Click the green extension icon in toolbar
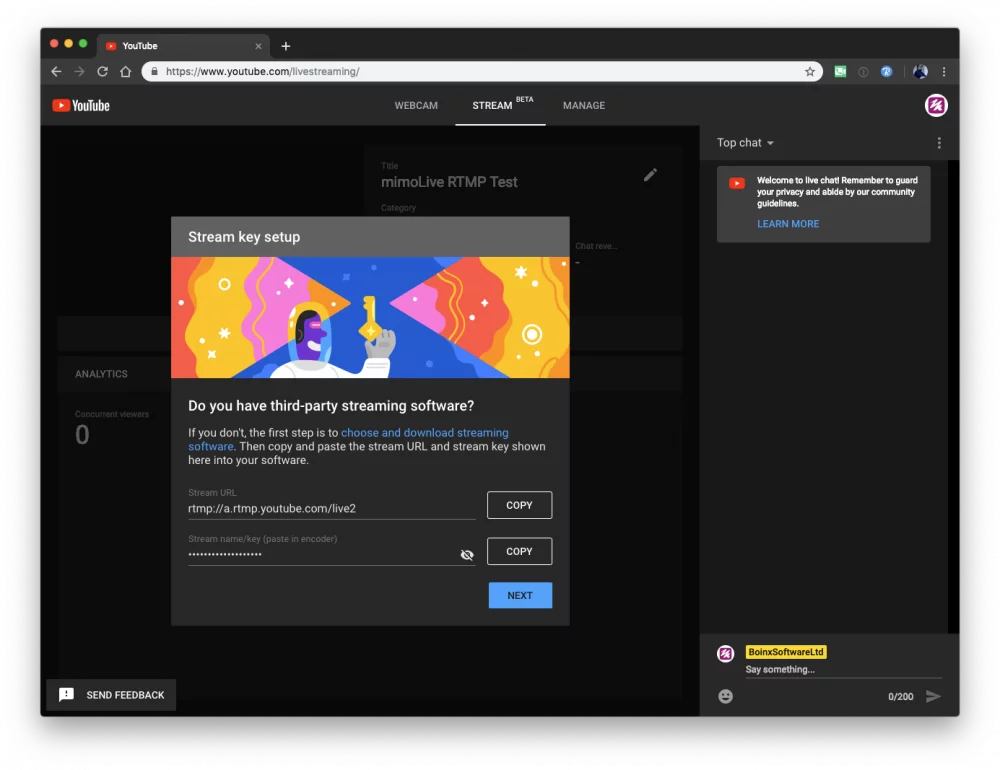Screen dimensions: 1000x770 pos(841,71)
